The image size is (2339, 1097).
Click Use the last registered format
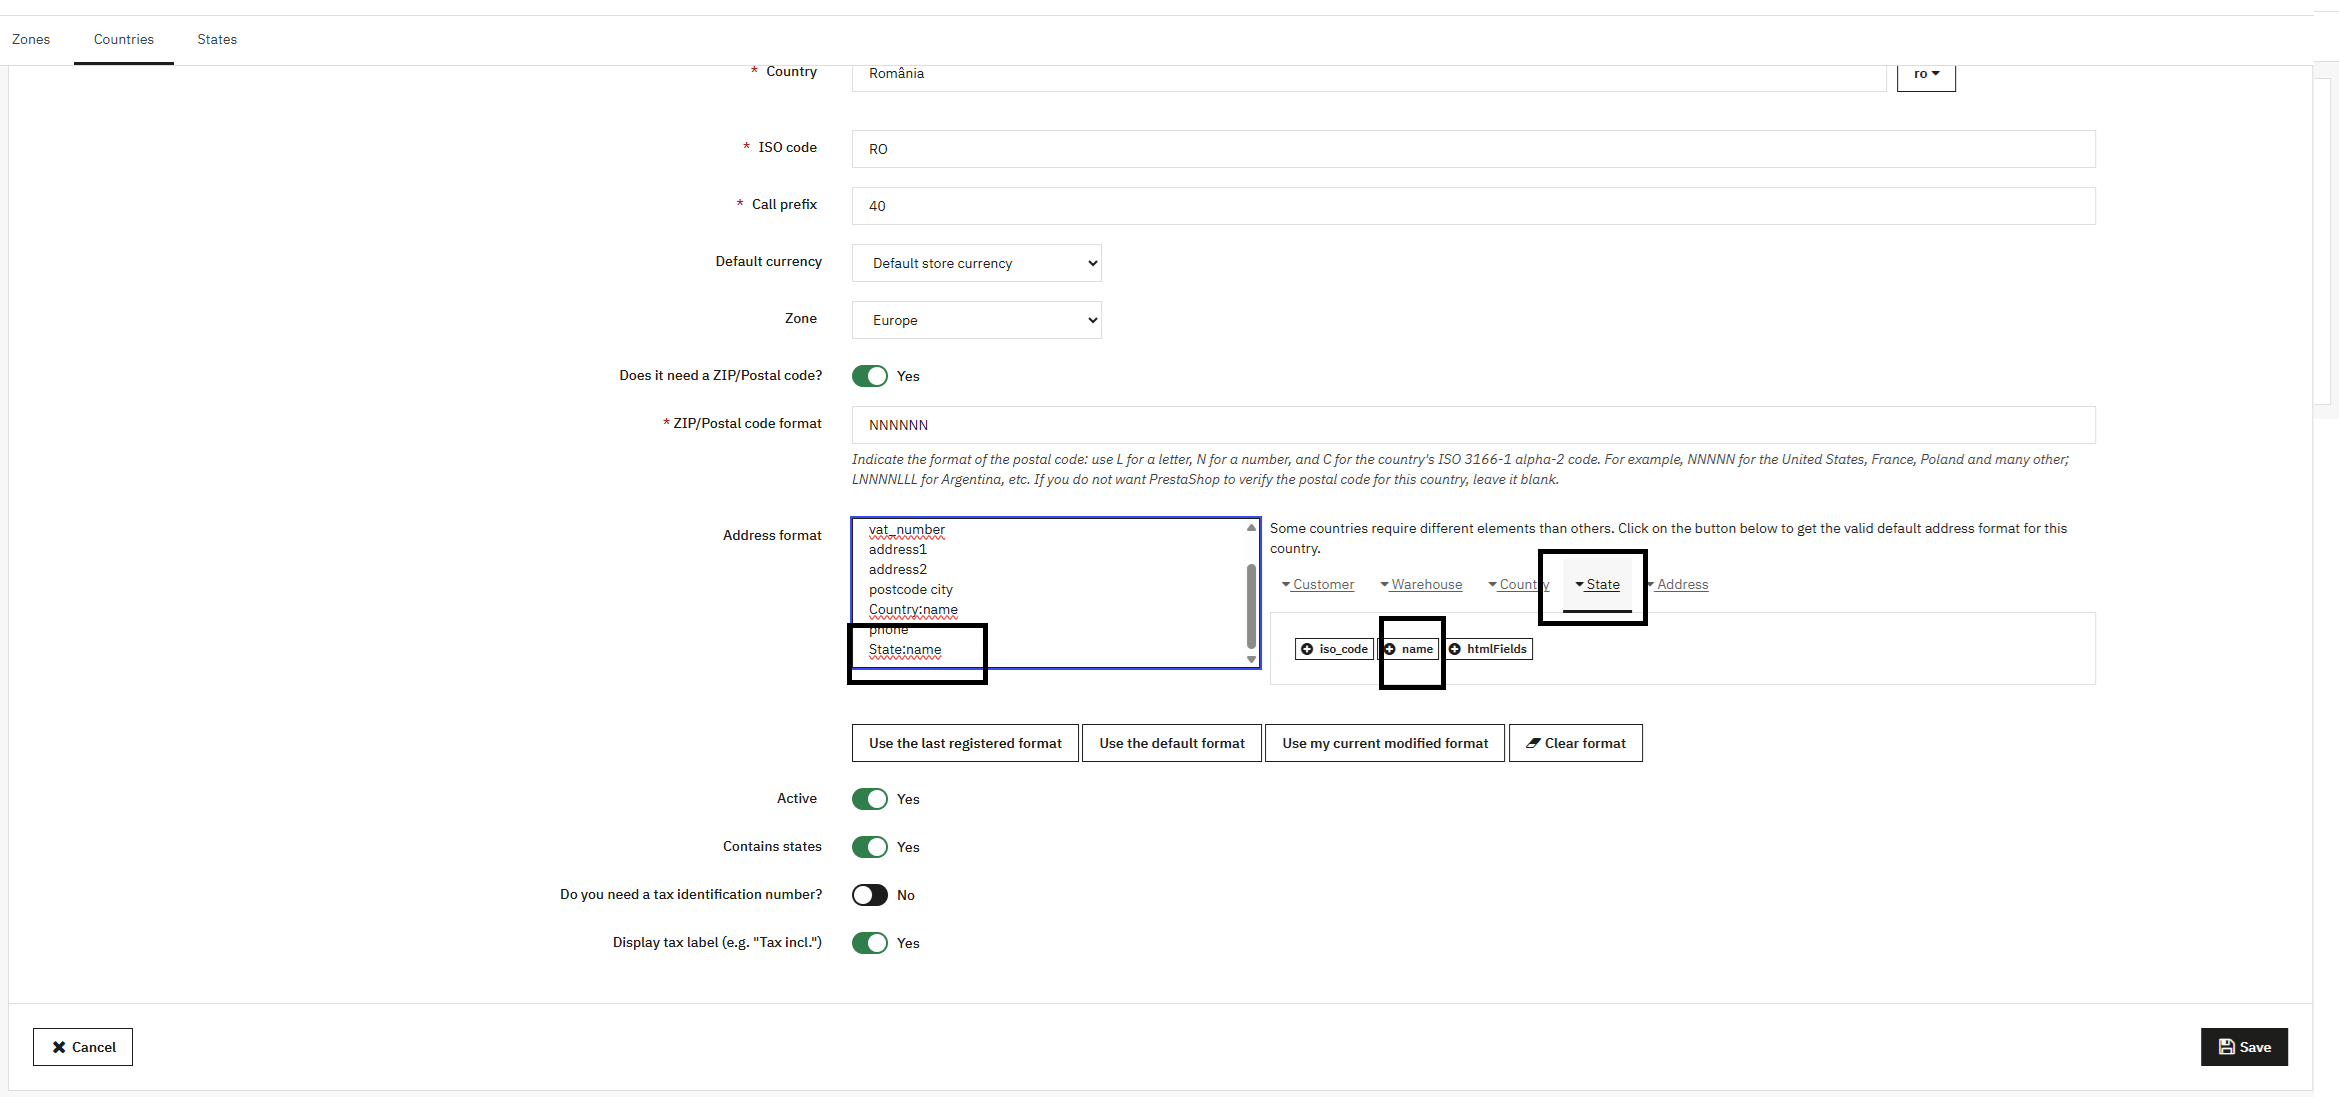[965, 743]
